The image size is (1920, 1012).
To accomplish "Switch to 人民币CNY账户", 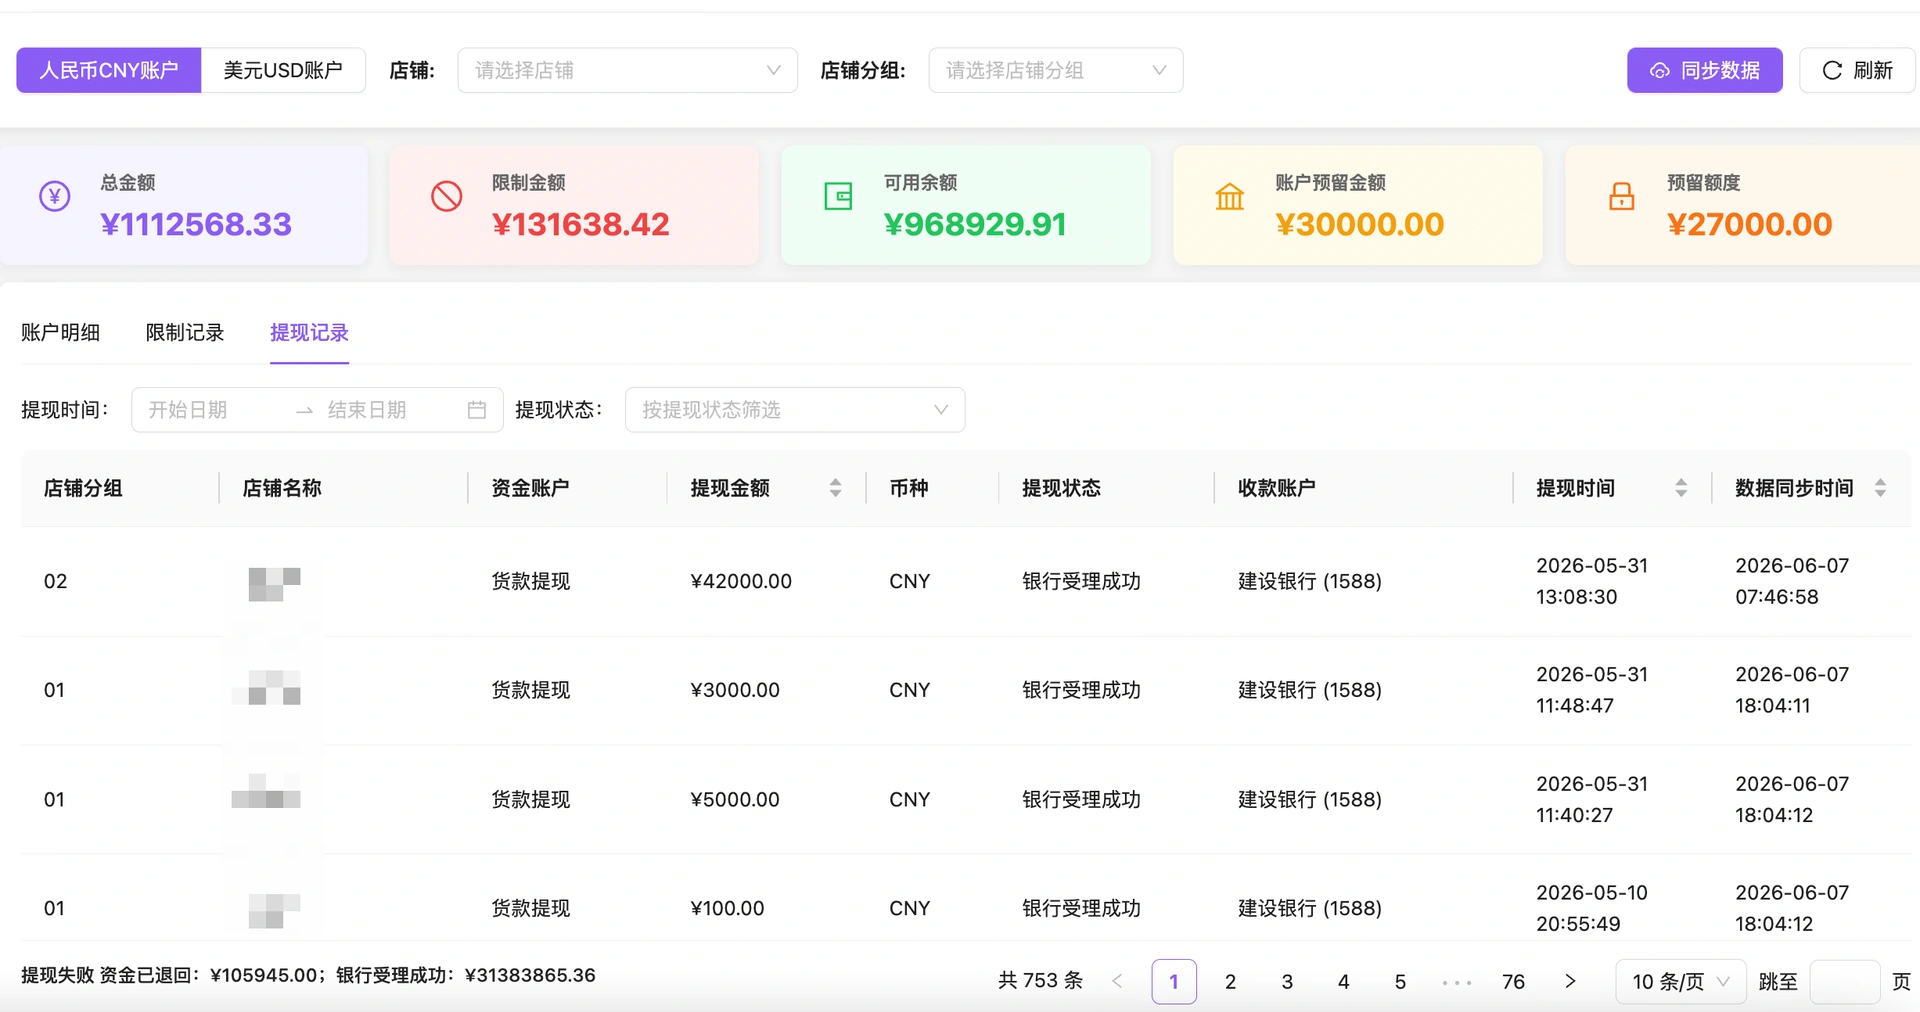I will click(109, 70).
